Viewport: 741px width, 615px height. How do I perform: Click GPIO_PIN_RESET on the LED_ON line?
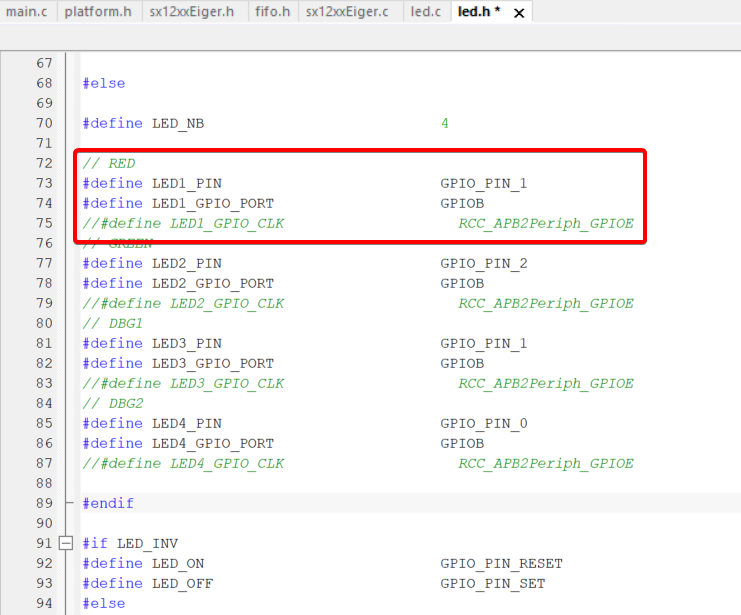[501, 563]
